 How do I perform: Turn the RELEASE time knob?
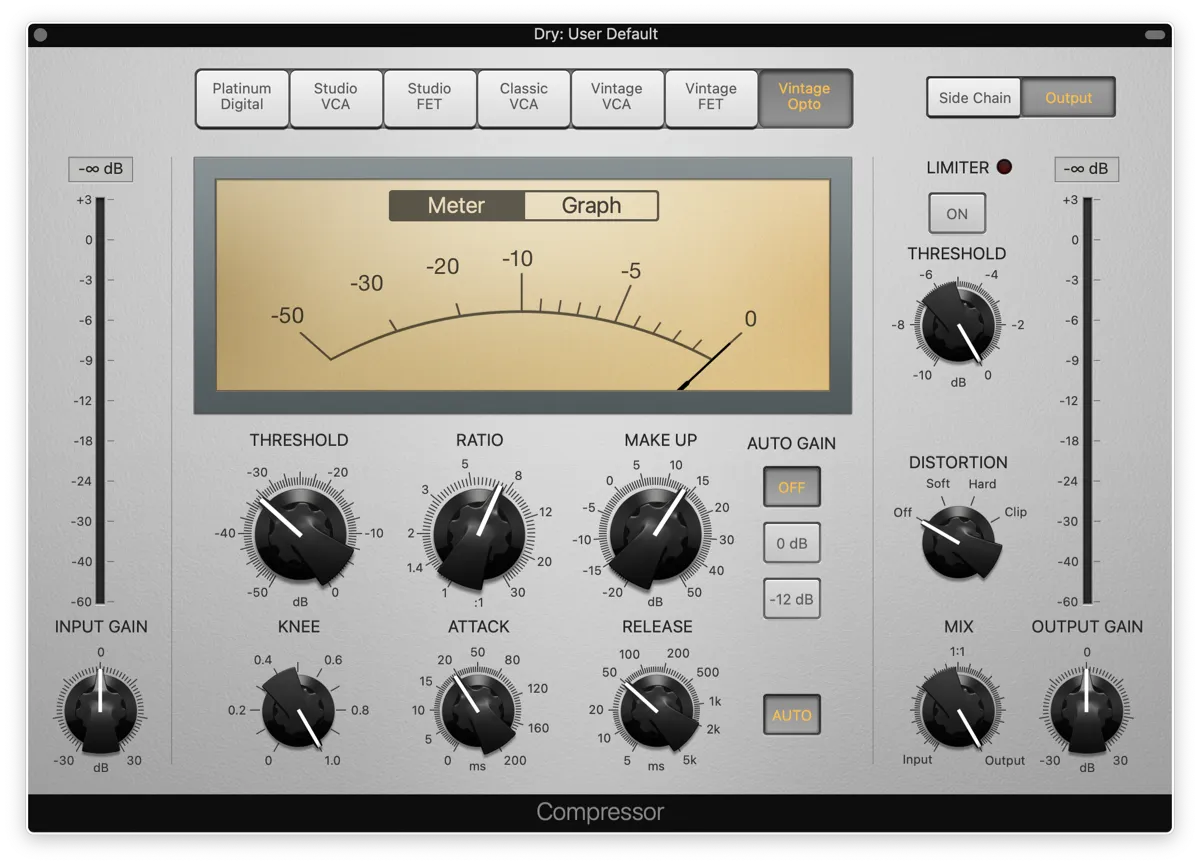click(656, 712)
